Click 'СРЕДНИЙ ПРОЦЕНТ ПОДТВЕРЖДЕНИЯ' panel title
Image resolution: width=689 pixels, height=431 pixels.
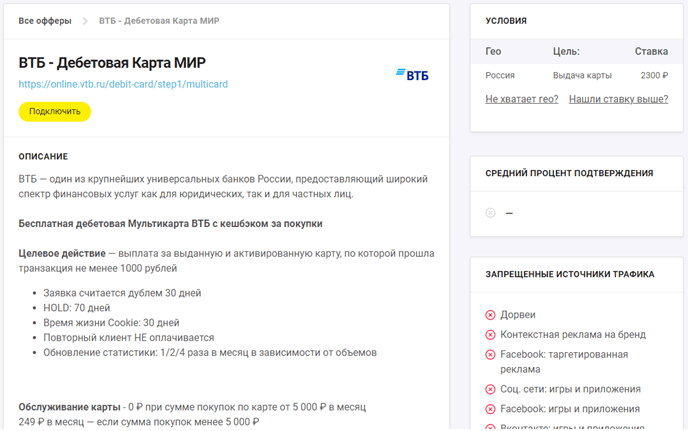(x=569, y=173)
